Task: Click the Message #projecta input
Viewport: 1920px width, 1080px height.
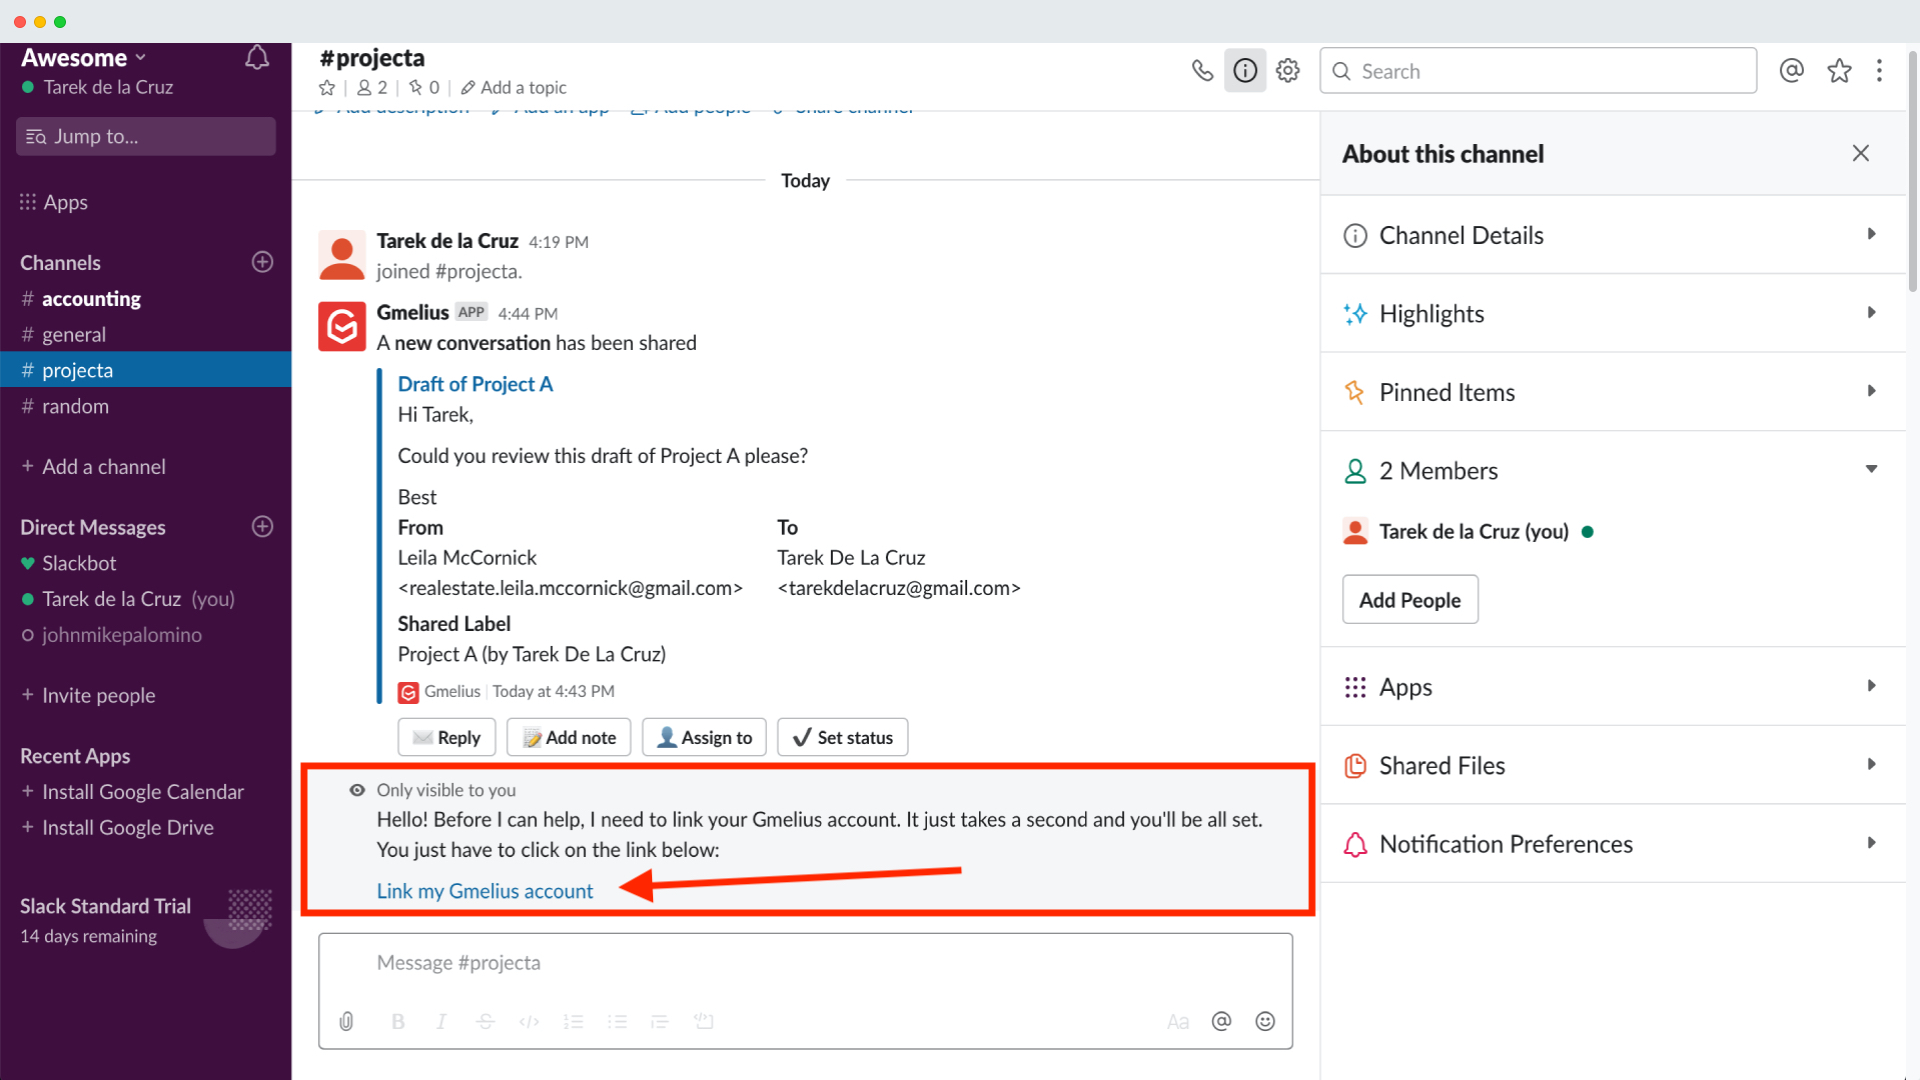Action: pyautogui.click(x=805, y=963)
